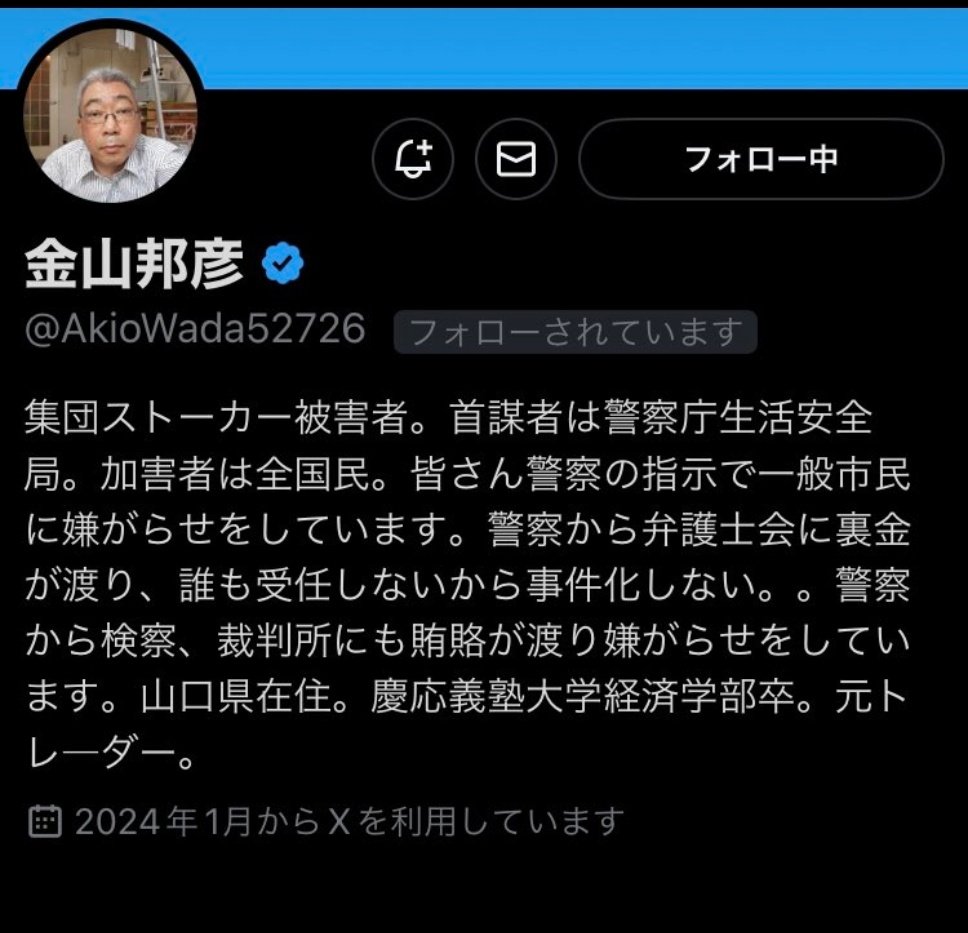Select the @AkioWada52726 handle

point(195,328)
